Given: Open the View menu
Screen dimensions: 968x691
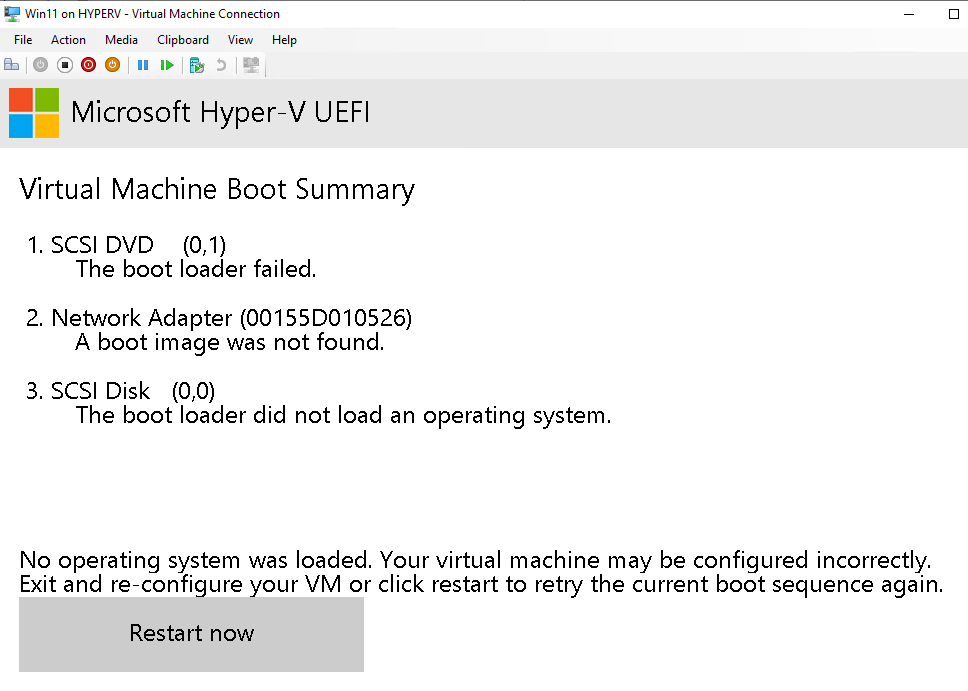Looking at the screenshot, I should tap(240, 40).
